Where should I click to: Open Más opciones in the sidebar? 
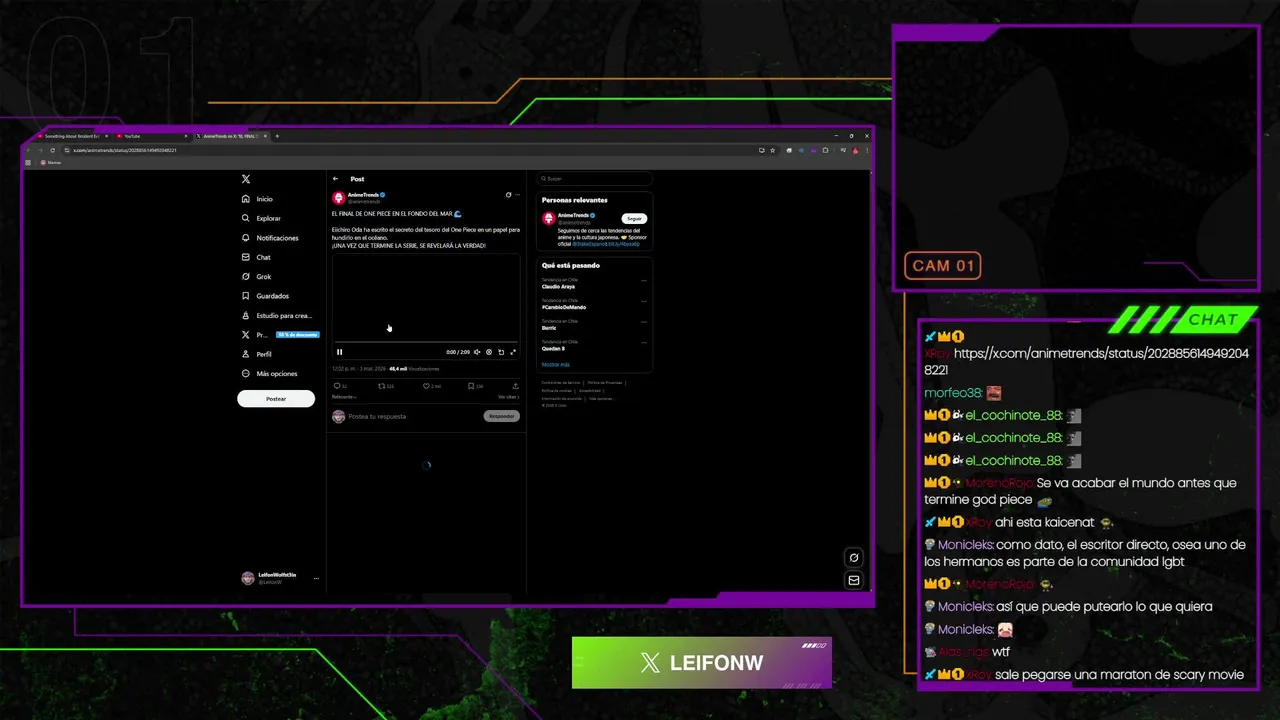coord(269,373)
